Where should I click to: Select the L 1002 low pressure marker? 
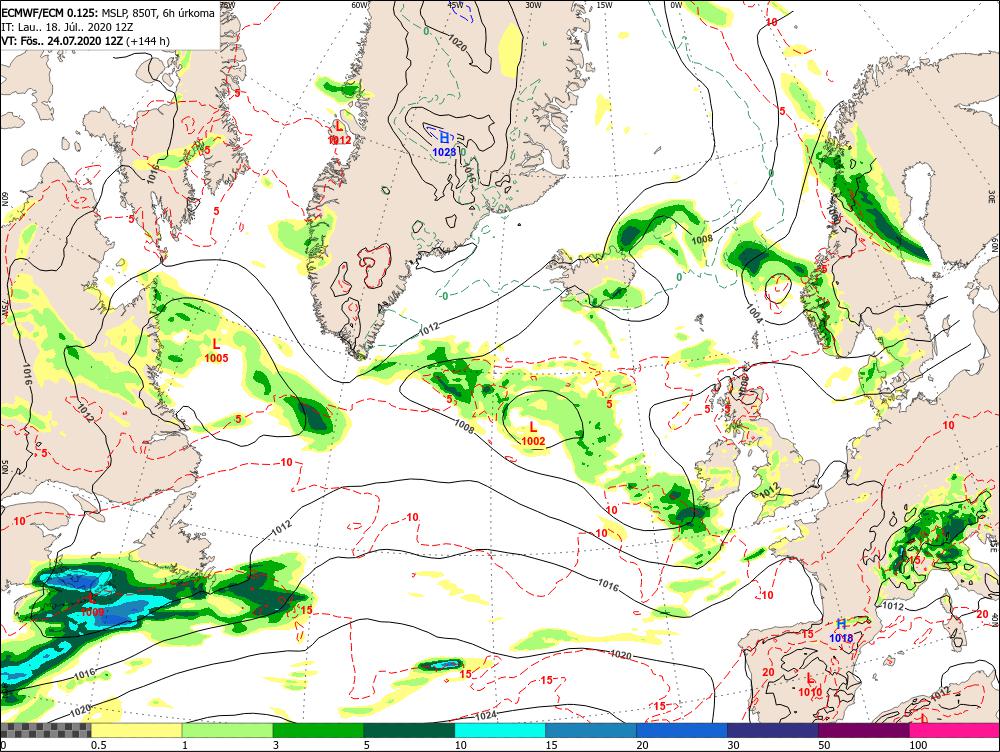click(x=533, y=434)
